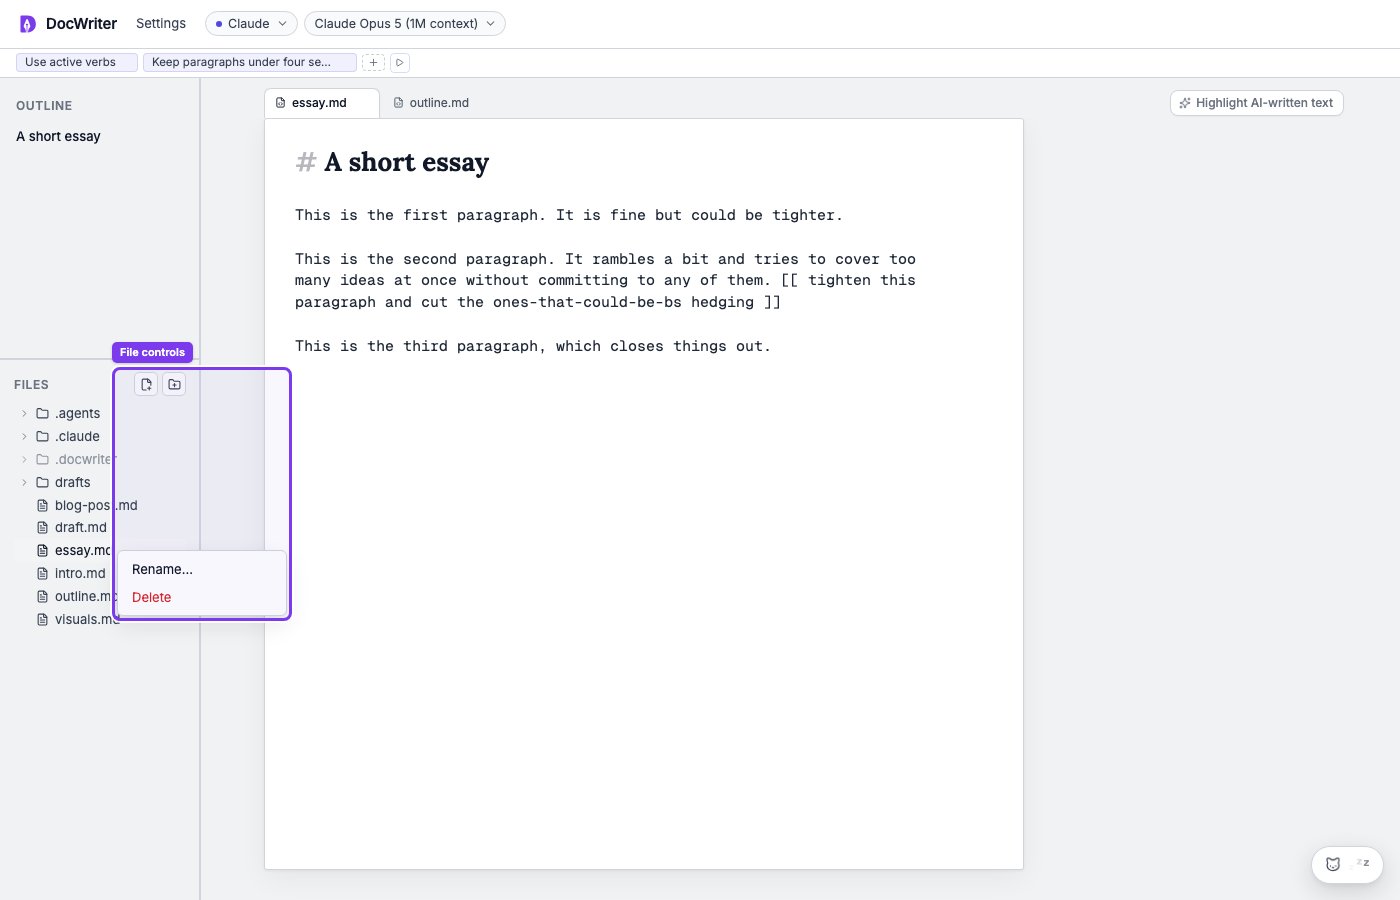Click the file icon beside intro.md

point(42,573)
